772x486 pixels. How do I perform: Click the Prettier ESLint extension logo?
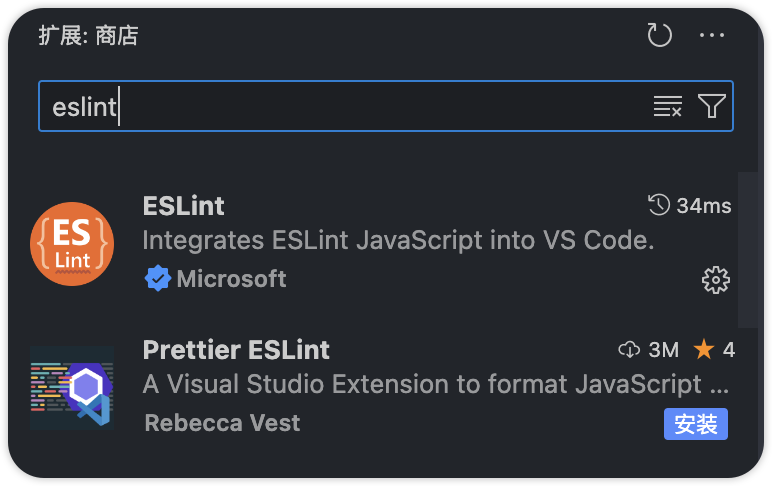72,387
